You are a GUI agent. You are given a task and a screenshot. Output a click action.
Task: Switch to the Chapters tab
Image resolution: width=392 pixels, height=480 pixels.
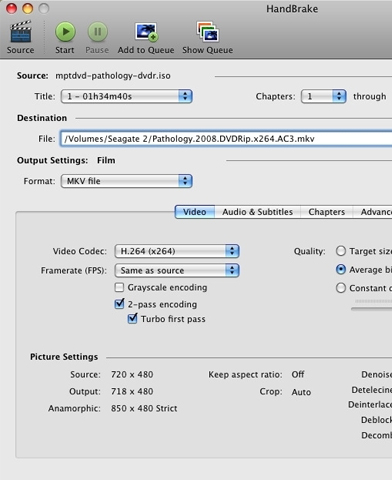click(327, 212)
